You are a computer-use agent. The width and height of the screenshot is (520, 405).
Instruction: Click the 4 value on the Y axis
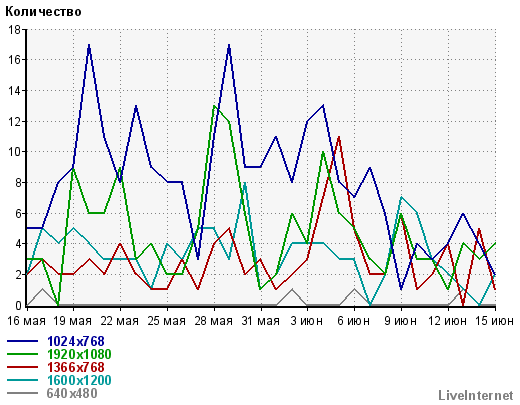coord(18,244)
